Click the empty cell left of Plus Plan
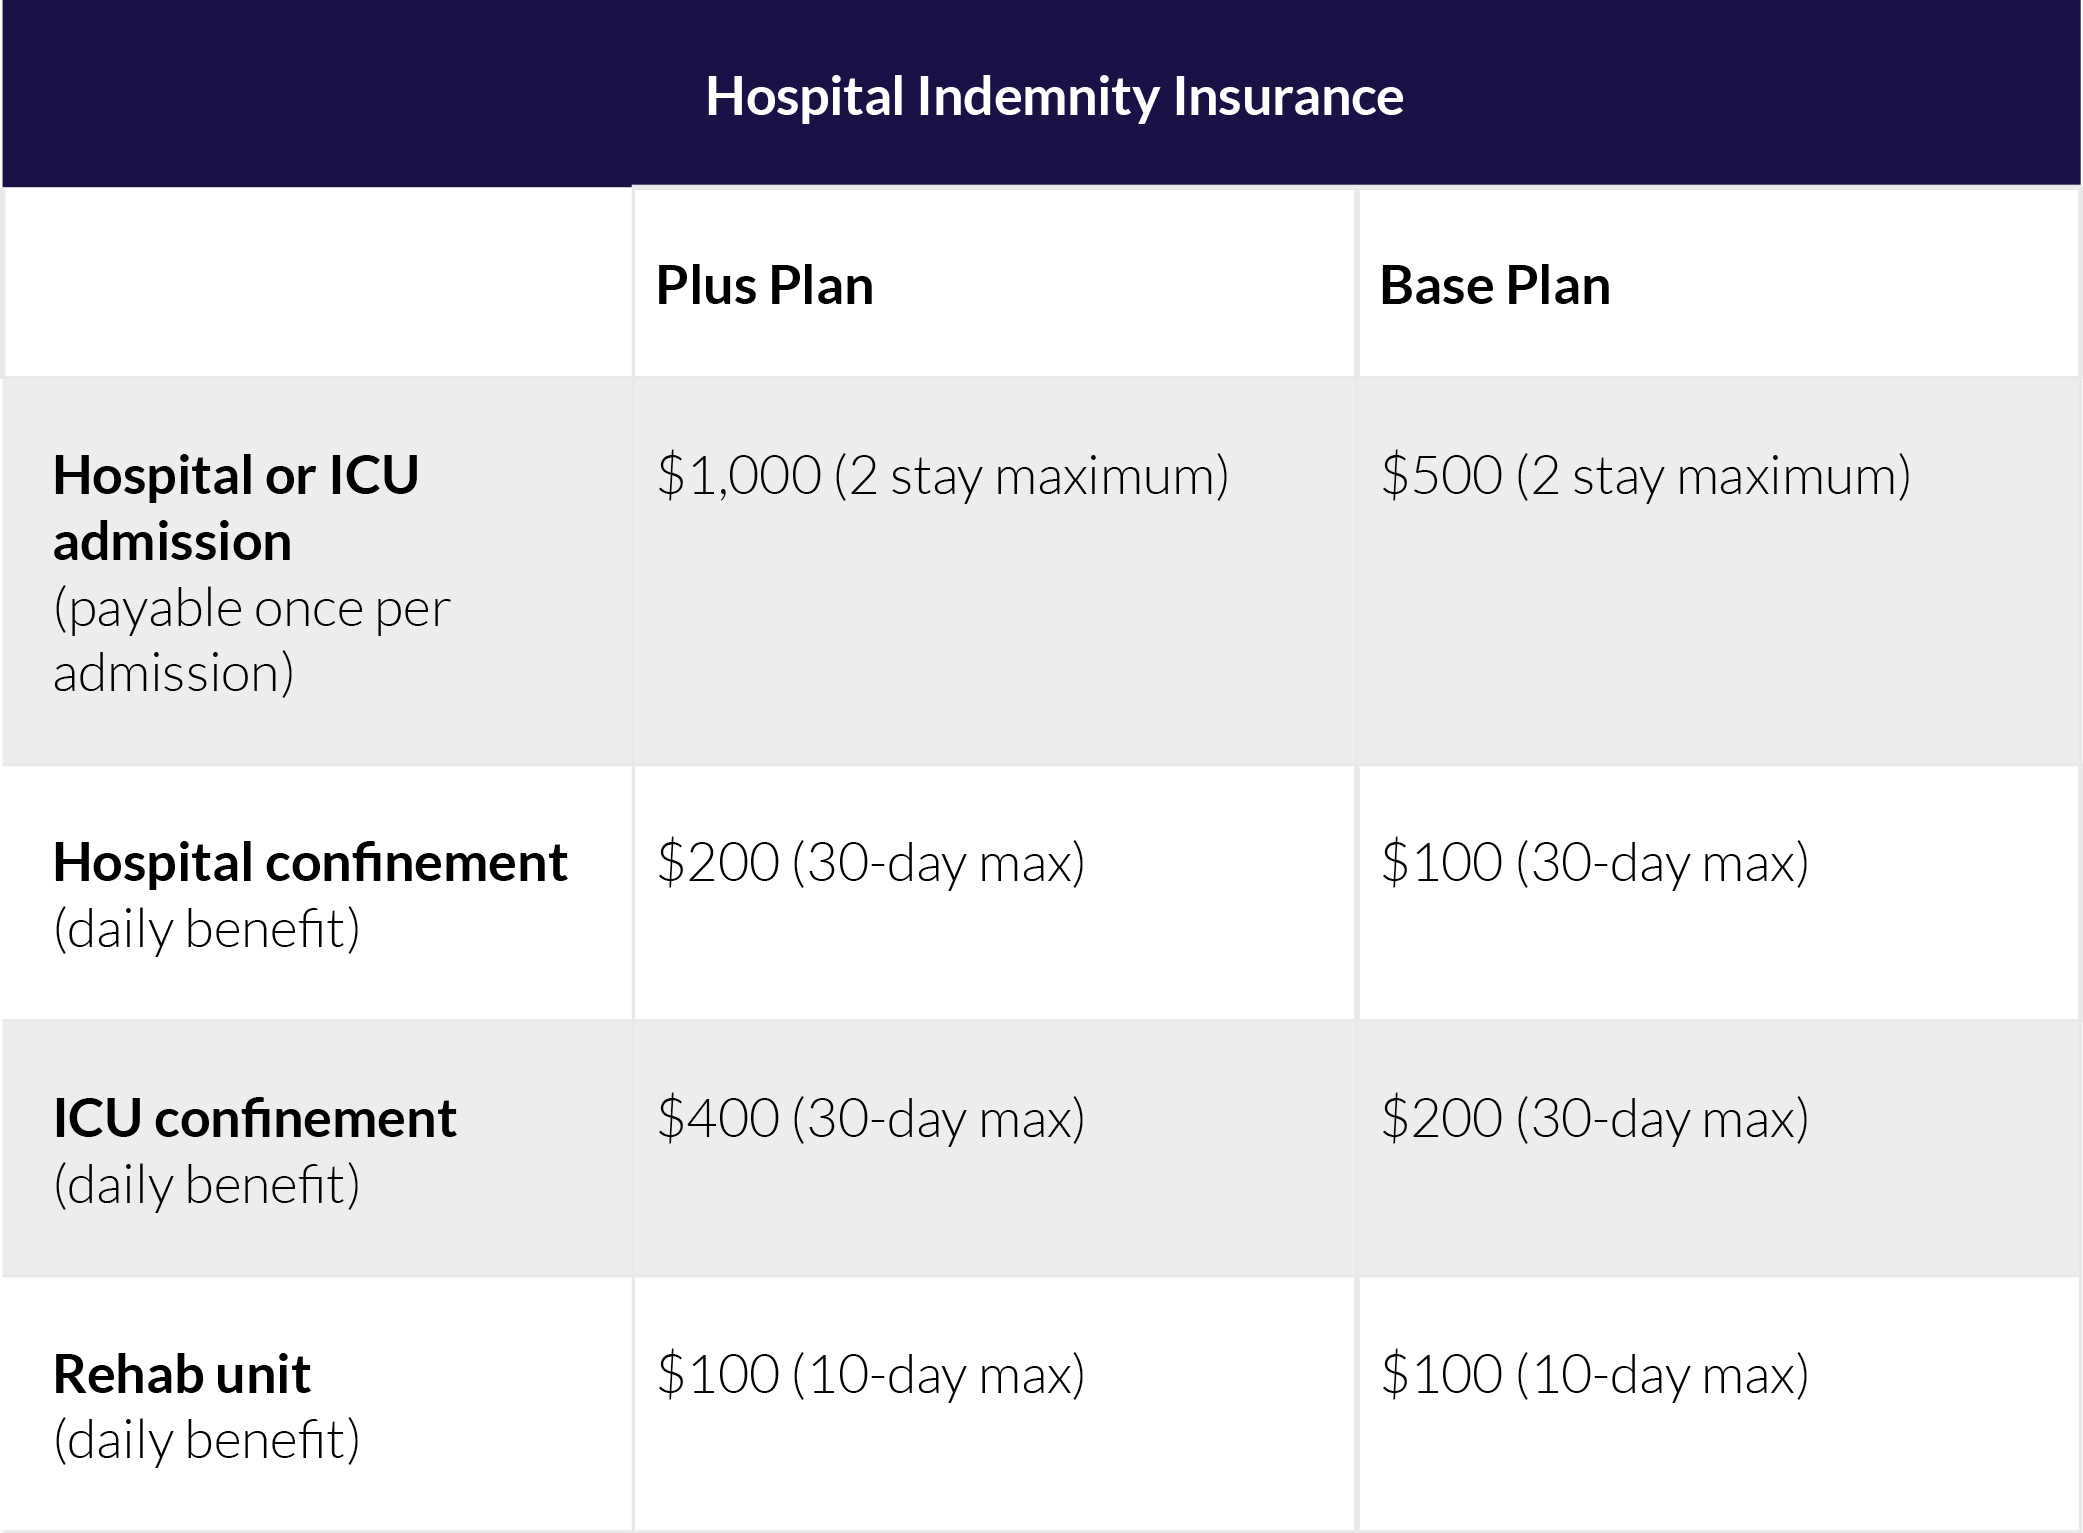Image resolution: width=2083 pixels, height=1533 pixels. tap(318, 283)
